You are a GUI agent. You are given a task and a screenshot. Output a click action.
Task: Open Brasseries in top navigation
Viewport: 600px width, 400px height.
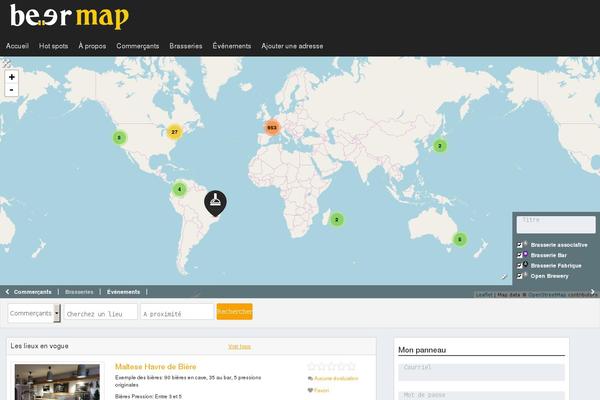point(186,46)
